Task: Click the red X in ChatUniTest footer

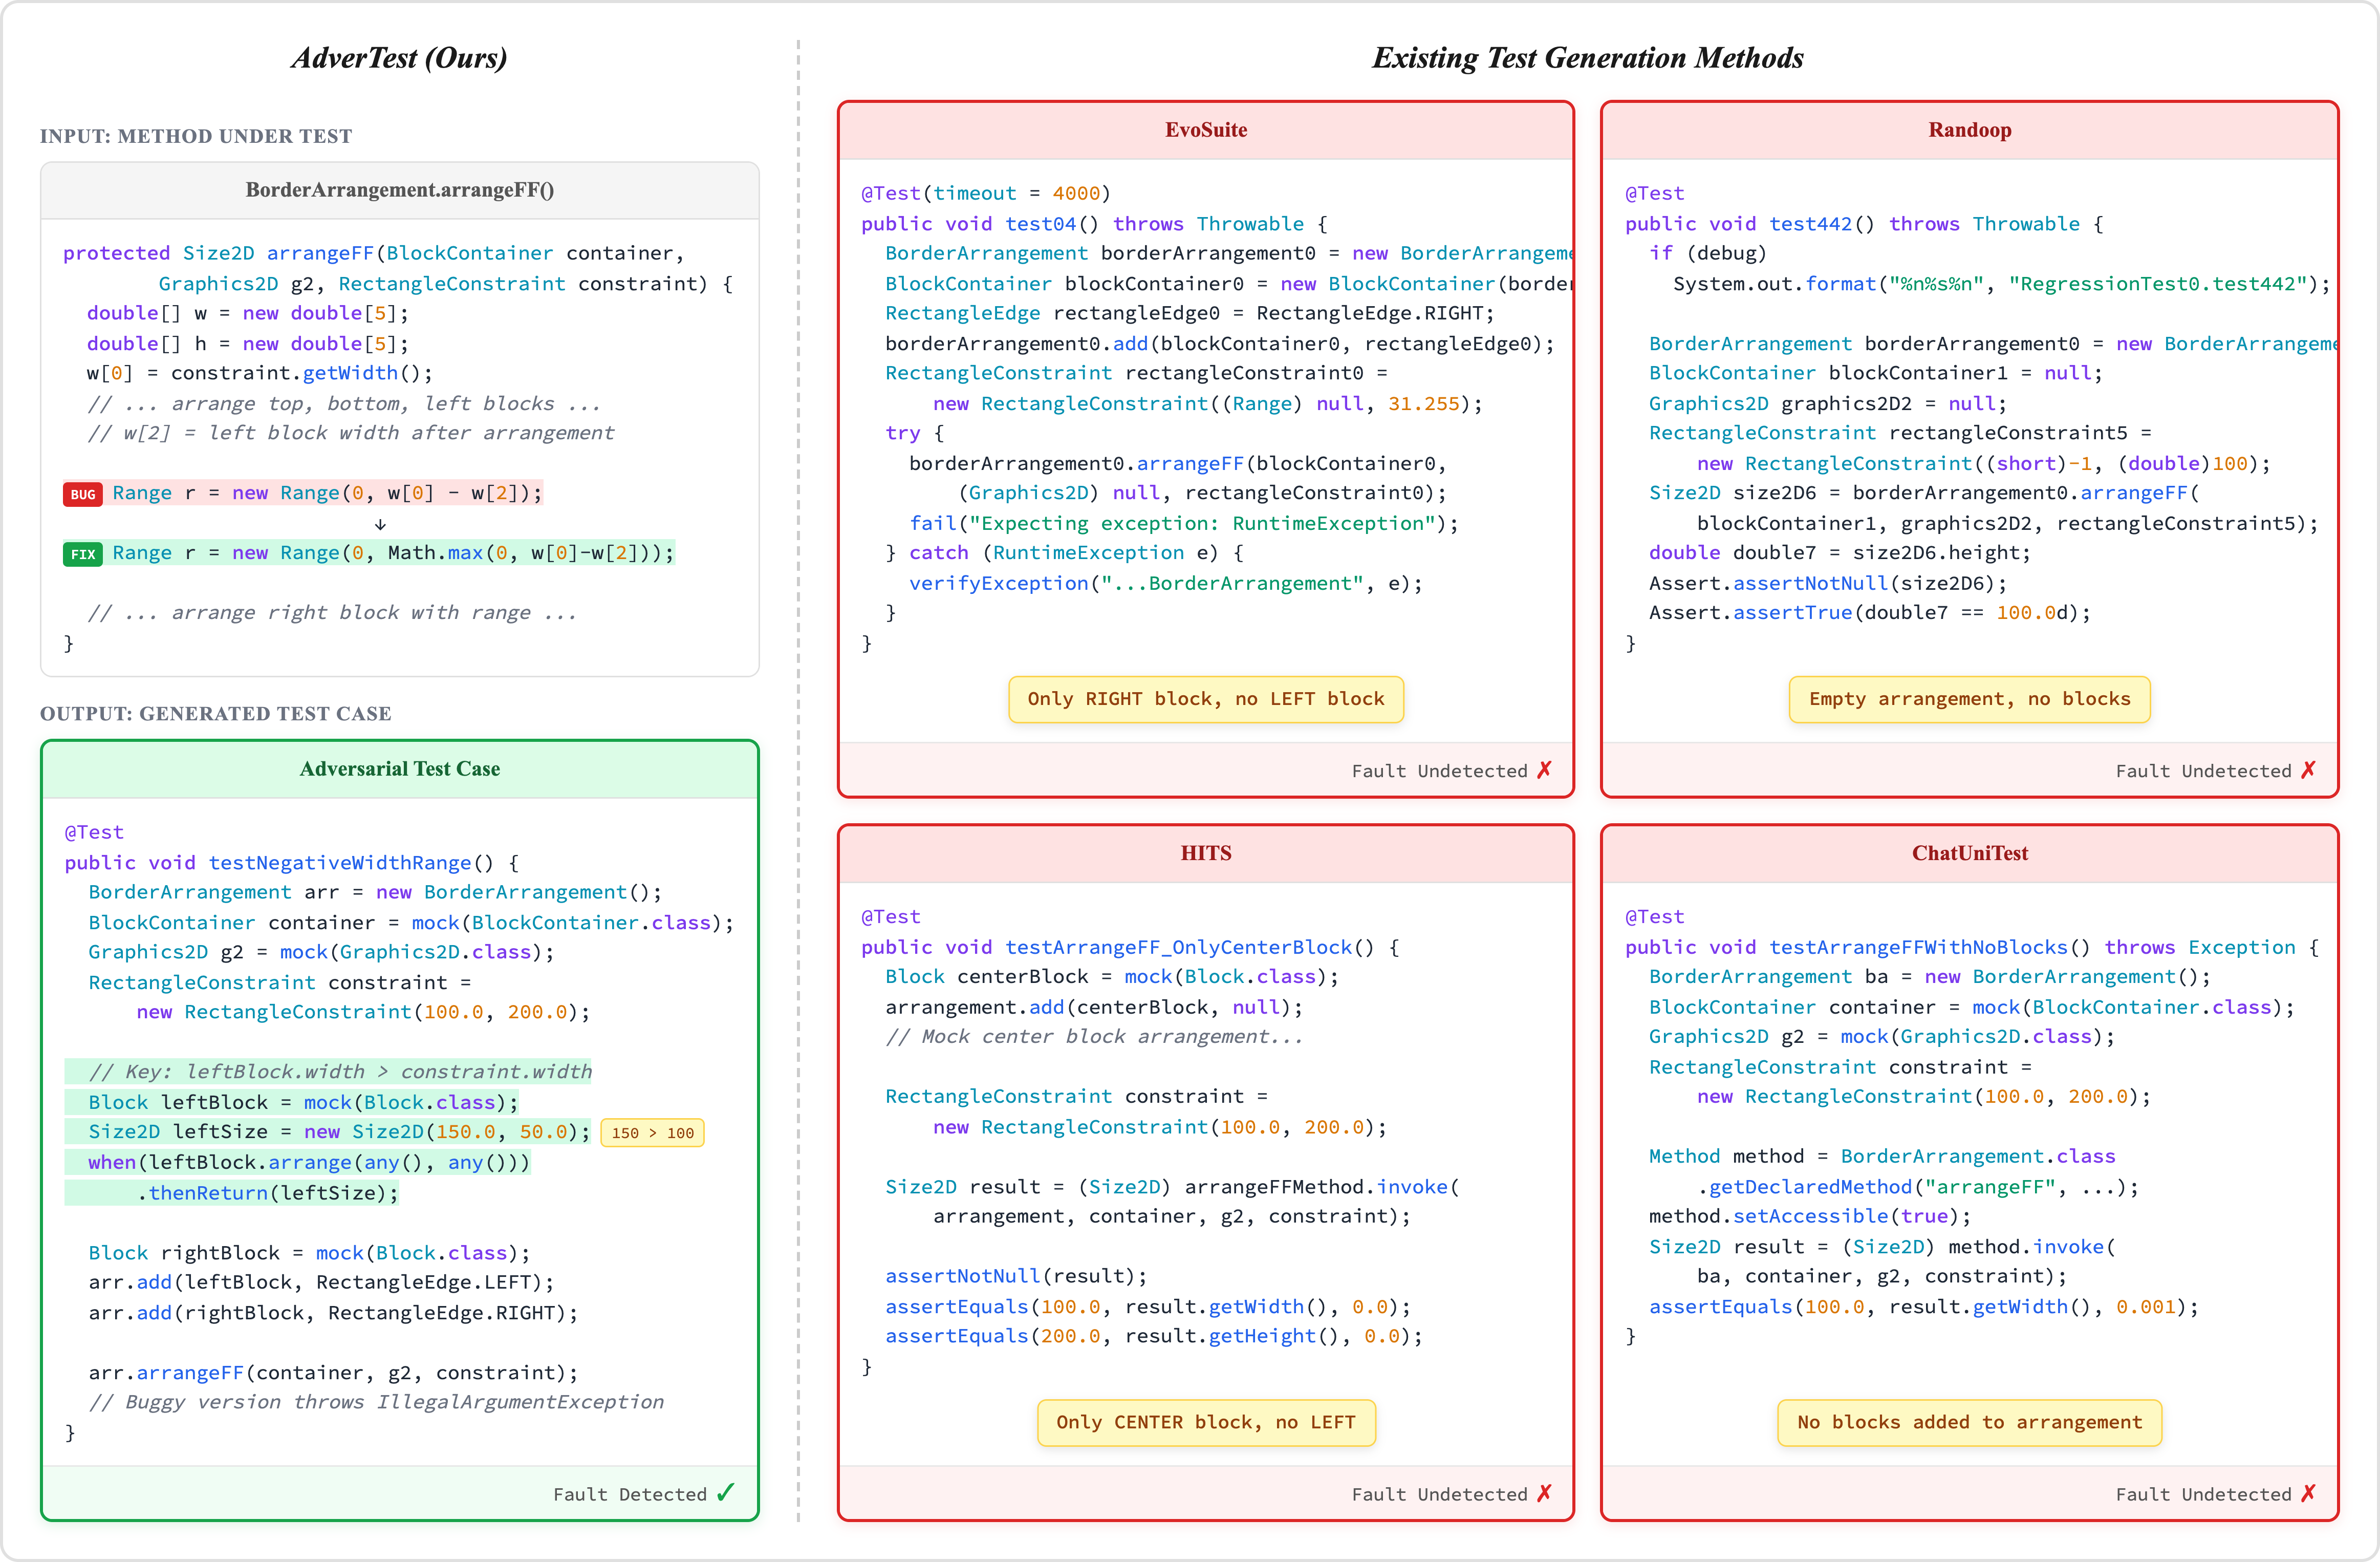Action: 2308,1492
